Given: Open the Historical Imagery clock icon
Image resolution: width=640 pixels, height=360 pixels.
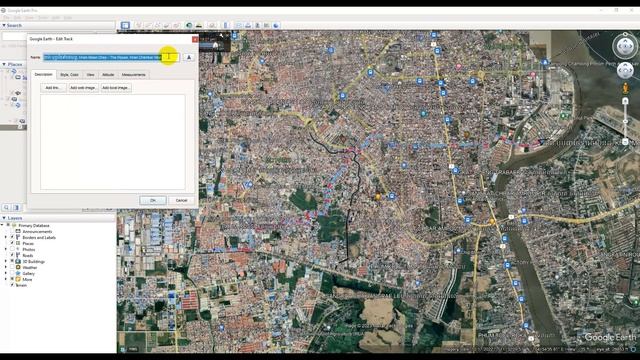Looking at the screenshot, I should [189, 25].
